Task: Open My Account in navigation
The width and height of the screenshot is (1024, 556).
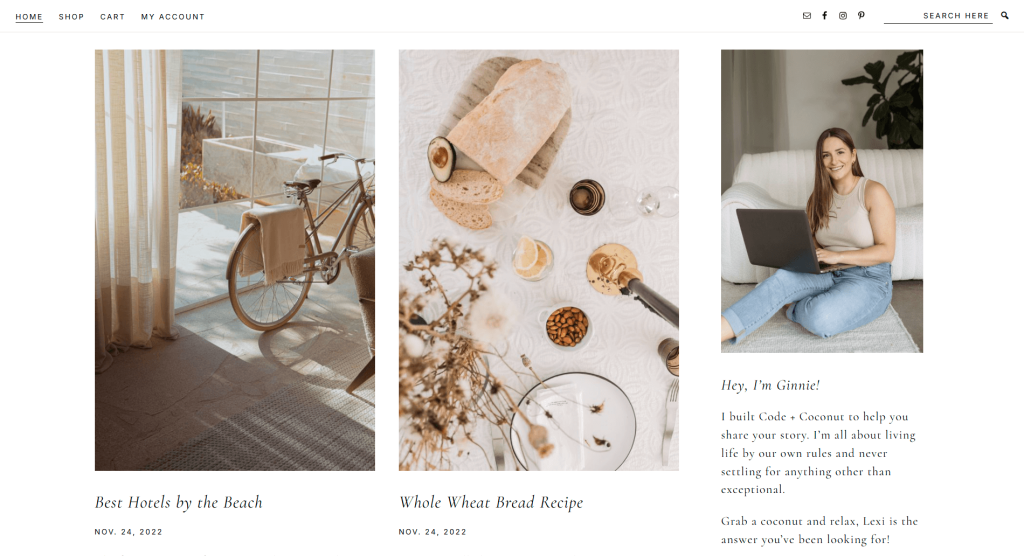Action: 172,17
